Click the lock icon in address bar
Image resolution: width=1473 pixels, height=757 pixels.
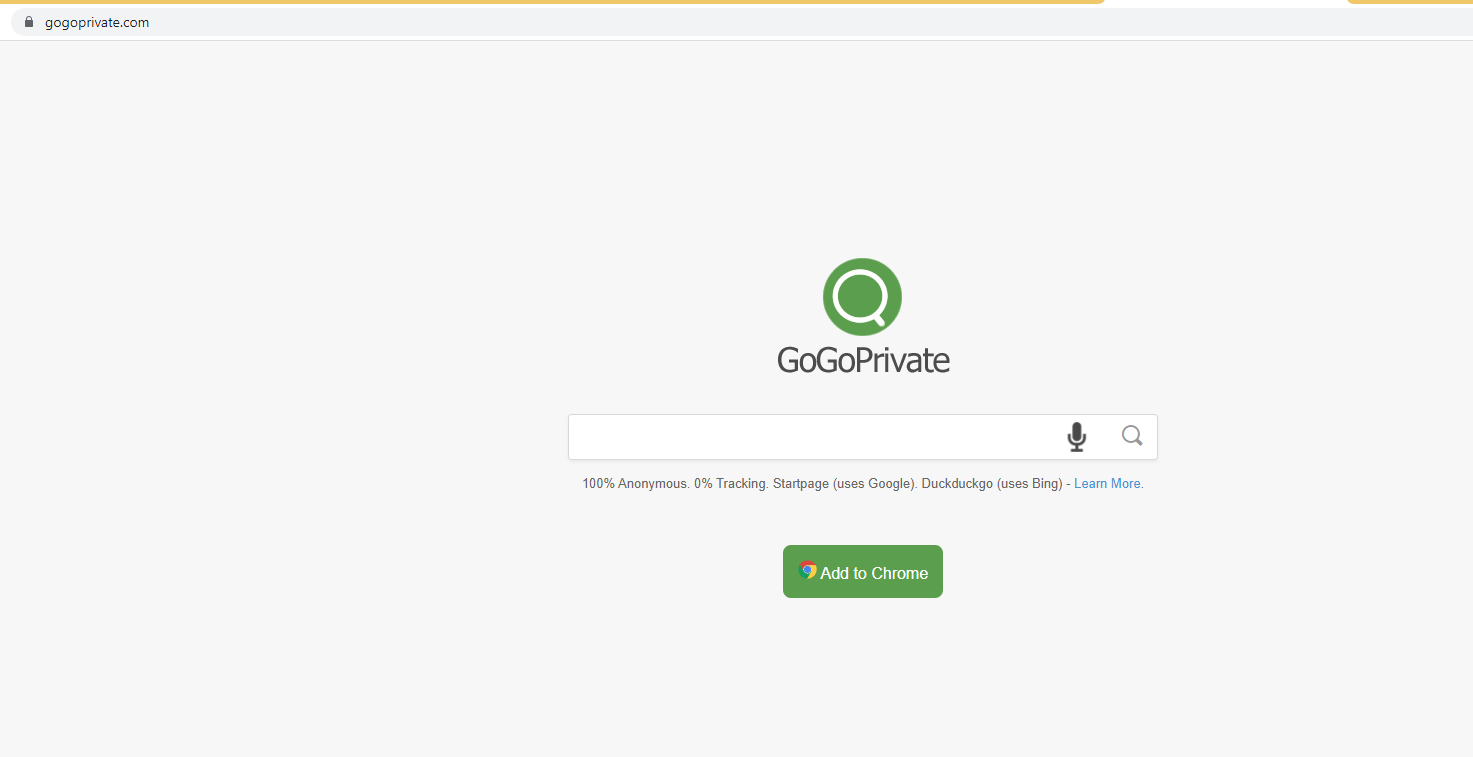click(x=29, y=22)
